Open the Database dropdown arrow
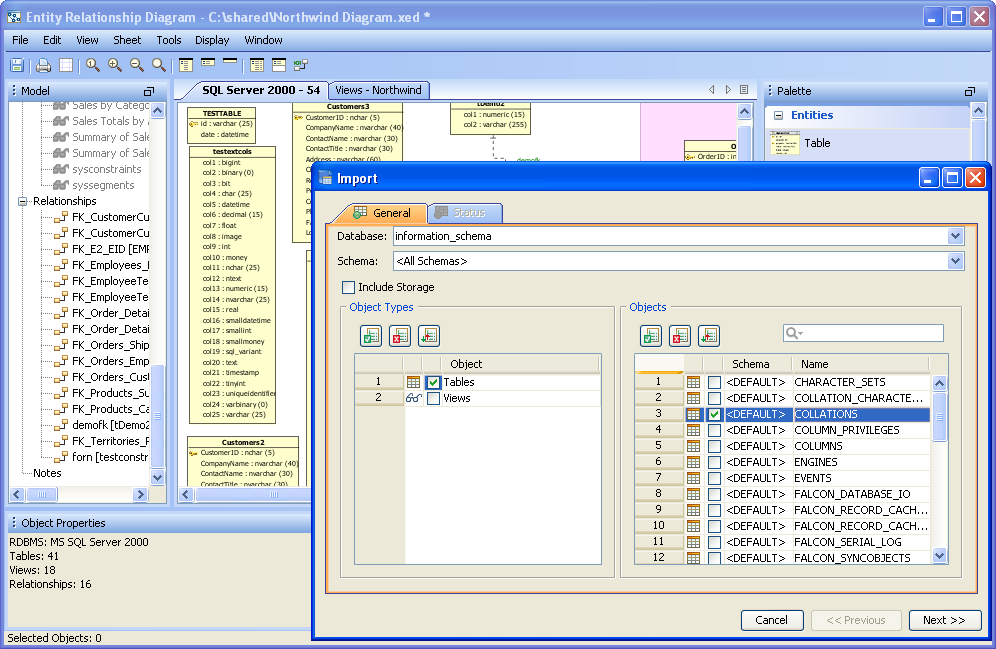The image size is (996, 649). coord(955,236)
